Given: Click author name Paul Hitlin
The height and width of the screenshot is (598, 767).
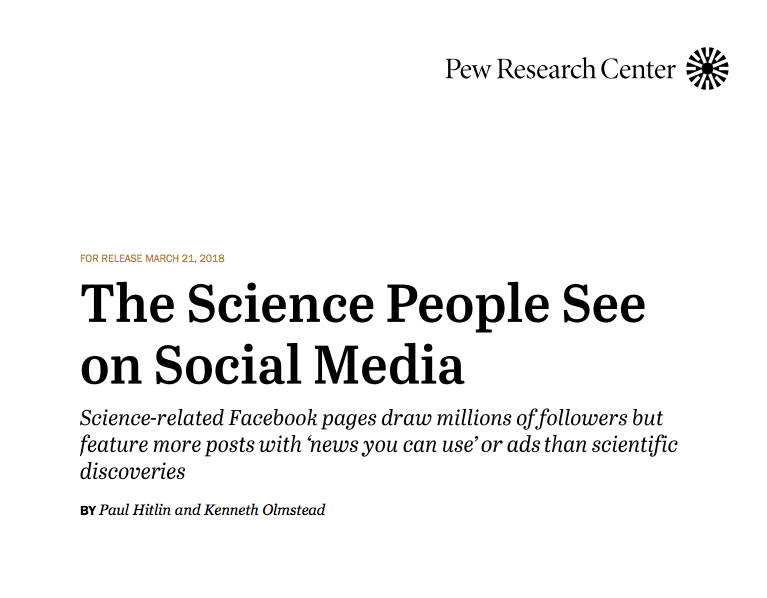Looking at the screenshot, I should [135, 509].
